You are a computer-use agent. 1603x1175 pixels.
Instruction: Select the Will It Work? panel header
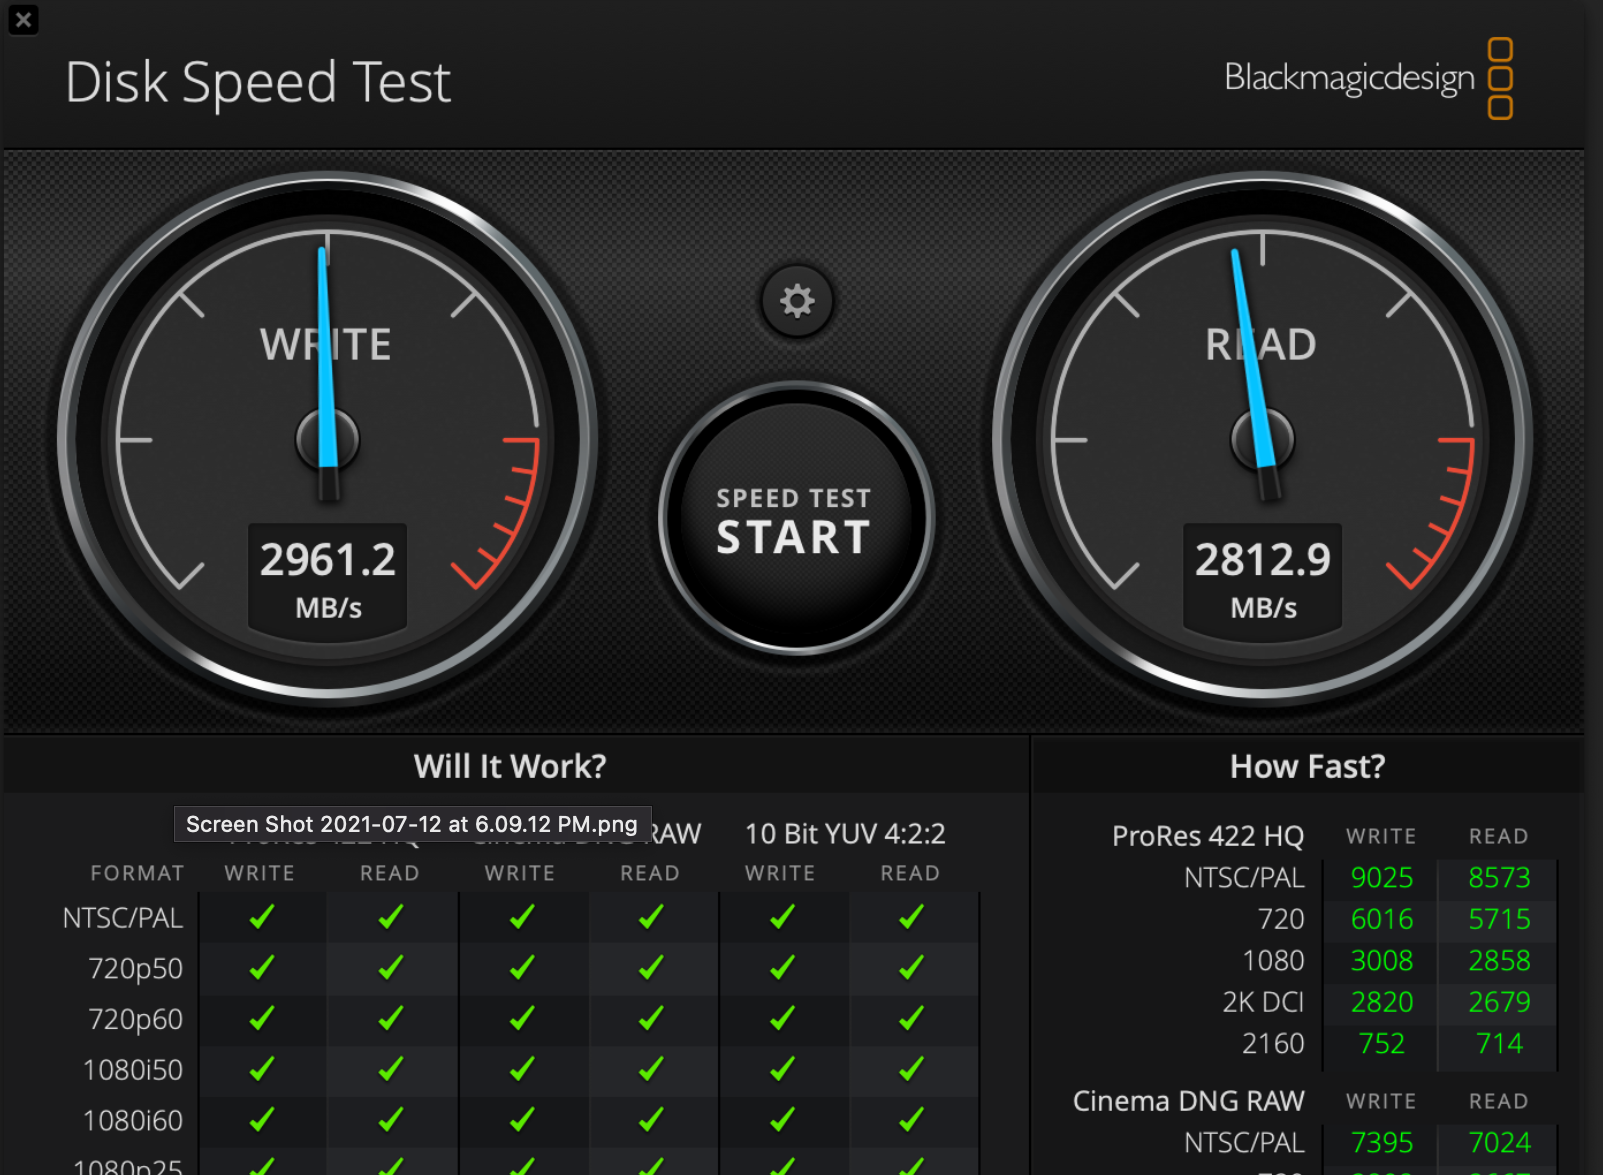(509, 765)
